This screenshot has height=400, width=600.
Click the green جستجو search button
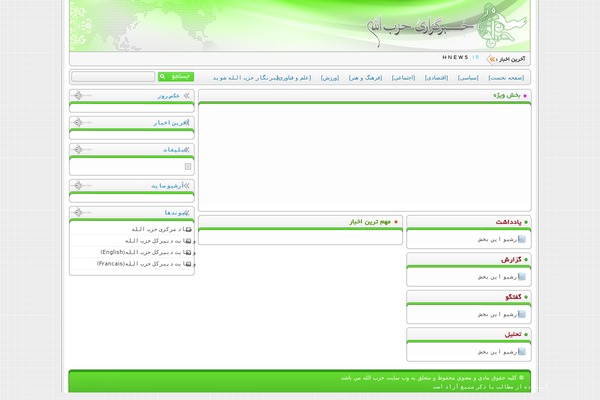(x=176, y=77)
